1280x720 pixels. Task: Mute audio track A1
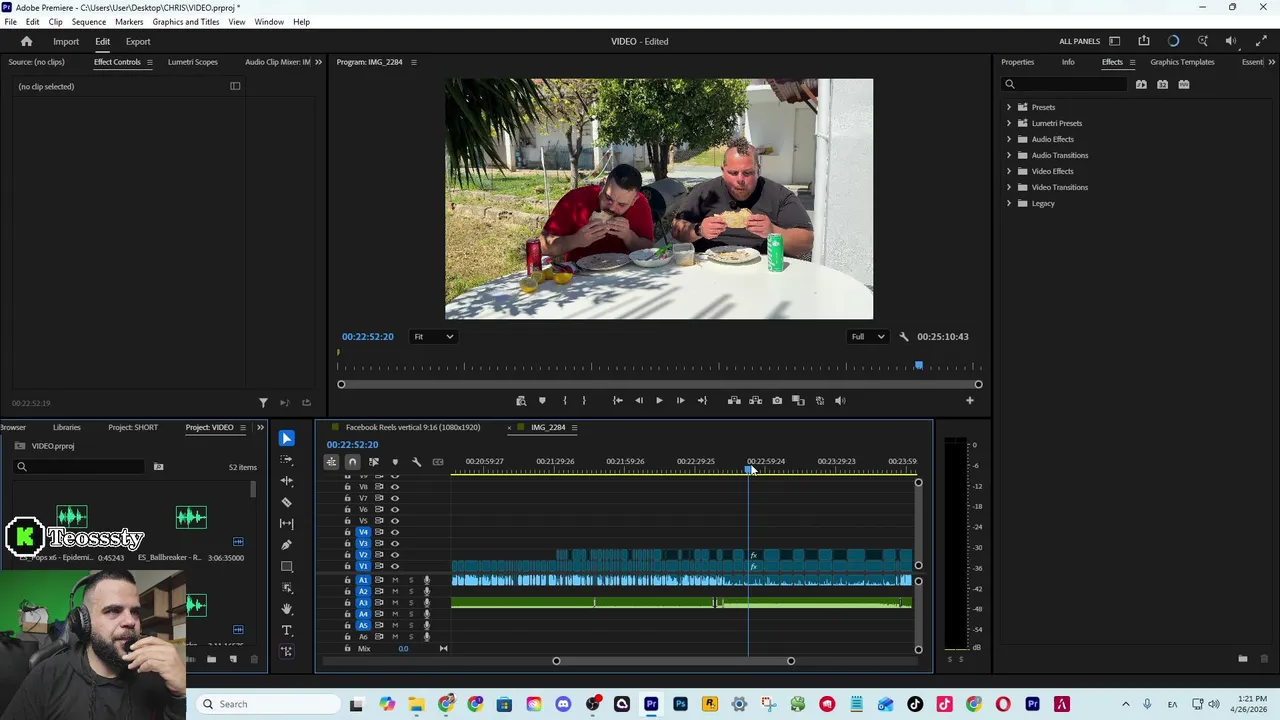395,580
